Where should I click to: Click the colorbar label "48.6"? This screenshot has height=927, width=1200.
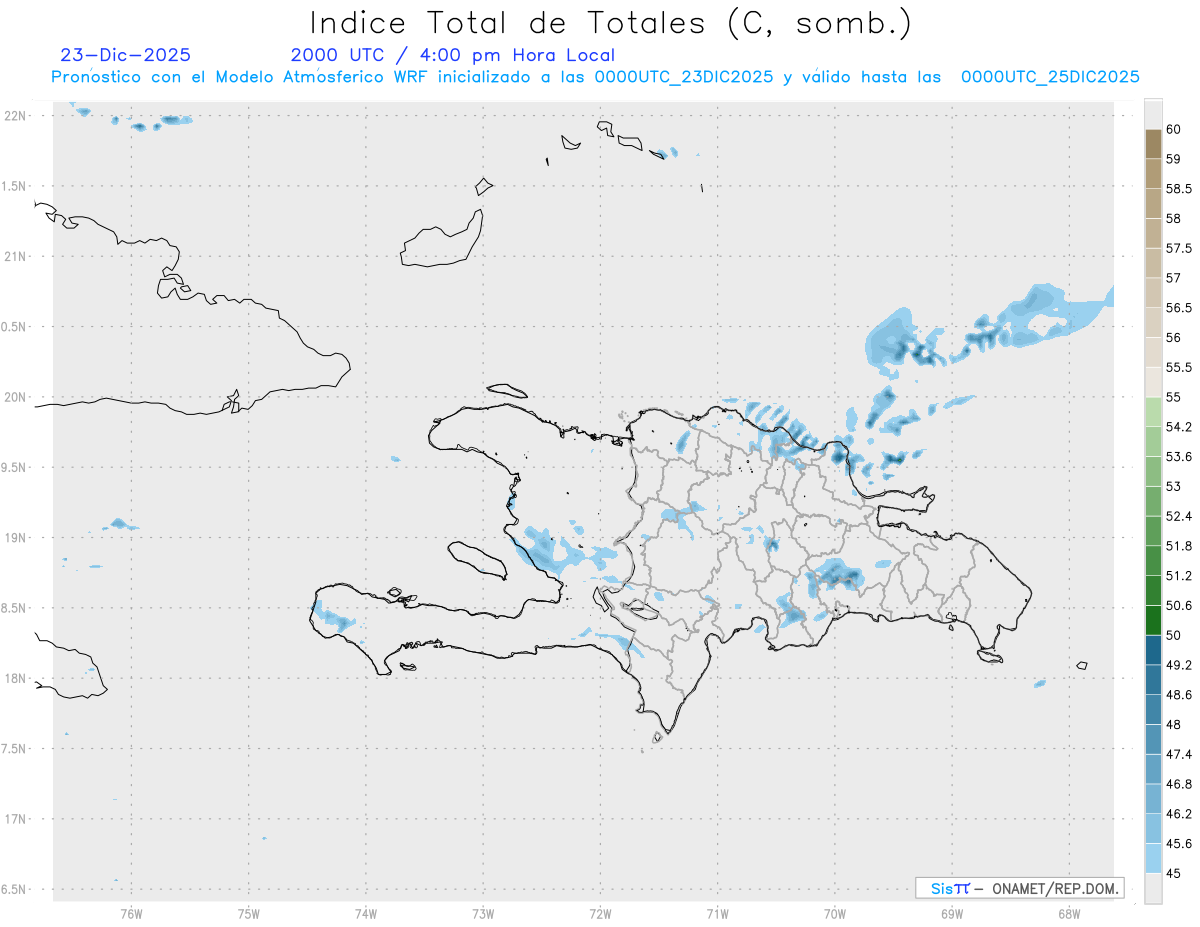pos(1179,695)
